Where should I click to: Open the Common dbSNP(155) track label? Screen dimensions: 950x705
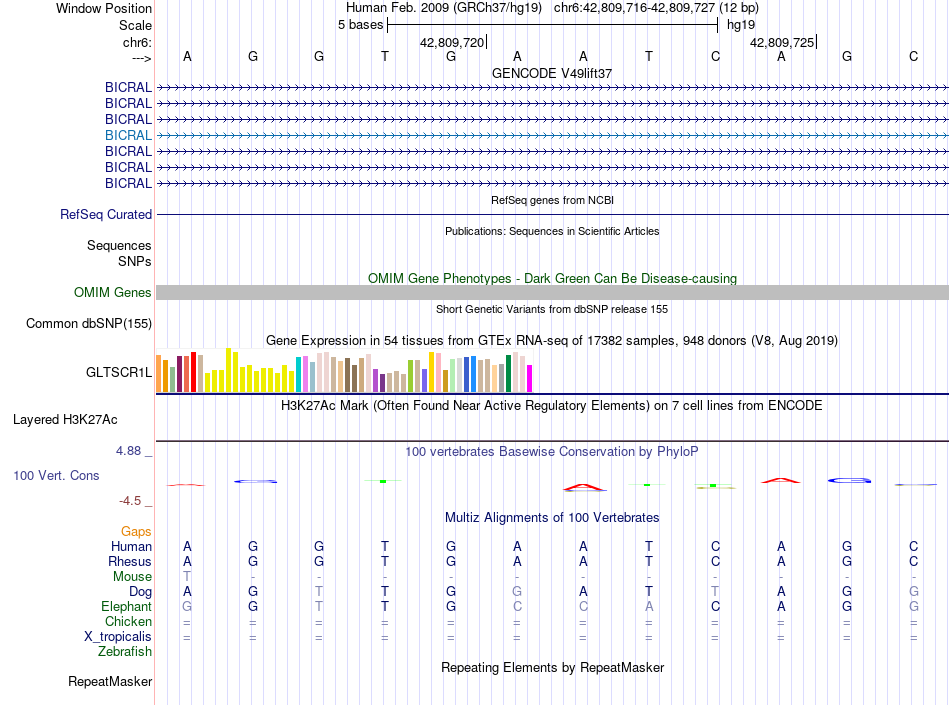pos(89,323)
